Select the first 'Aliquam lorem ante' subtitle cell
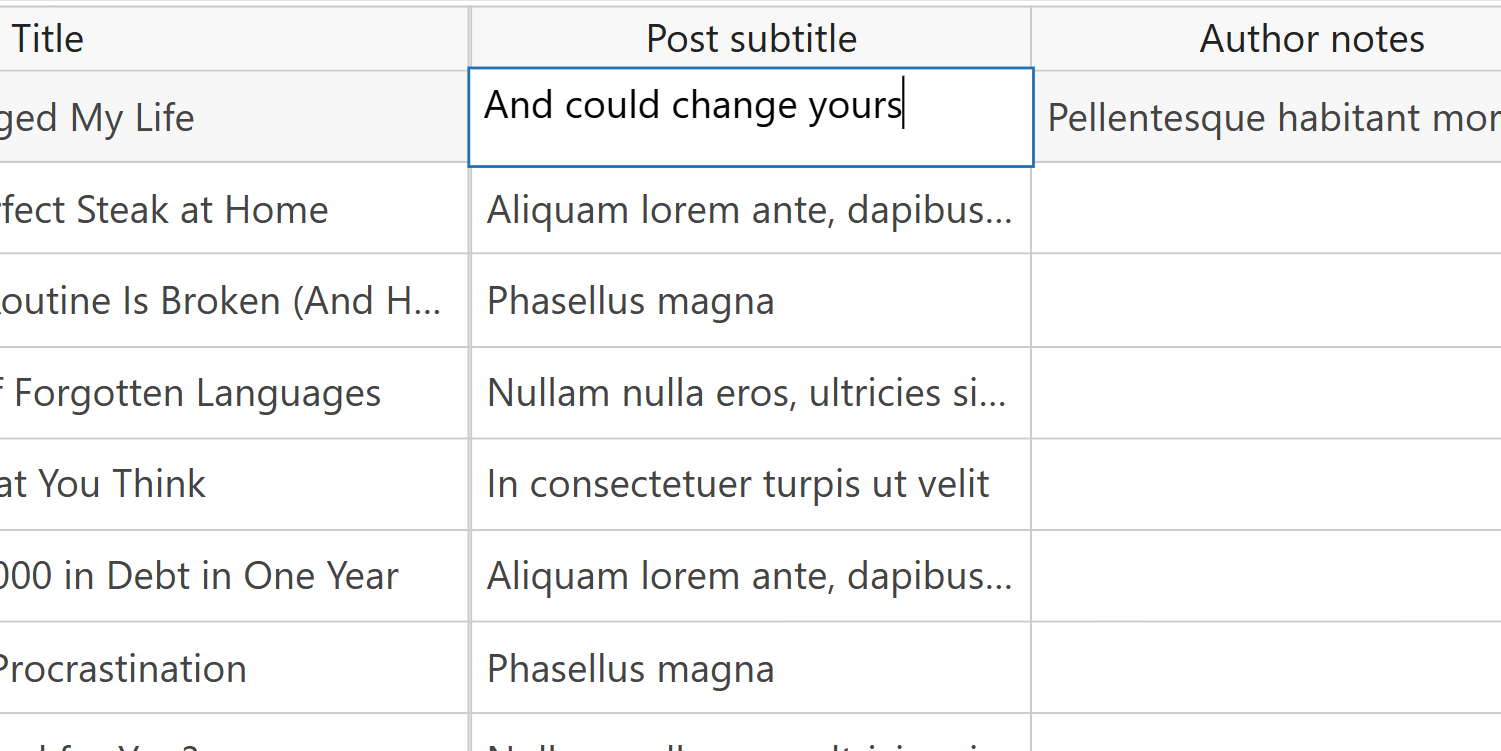The image size is (1501, 751). pyautogui.click(x=751, y=209)
